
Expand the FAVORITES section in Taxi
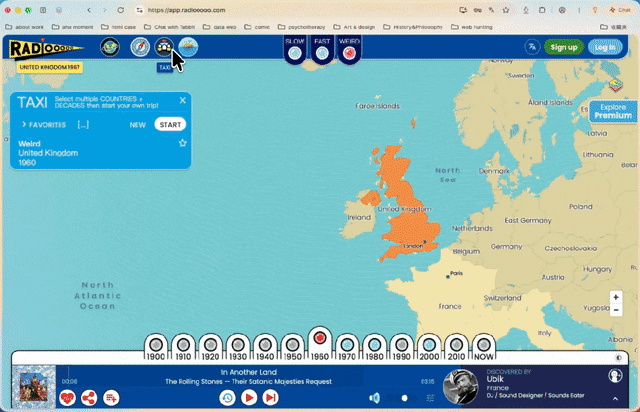(x=44, y=125)
